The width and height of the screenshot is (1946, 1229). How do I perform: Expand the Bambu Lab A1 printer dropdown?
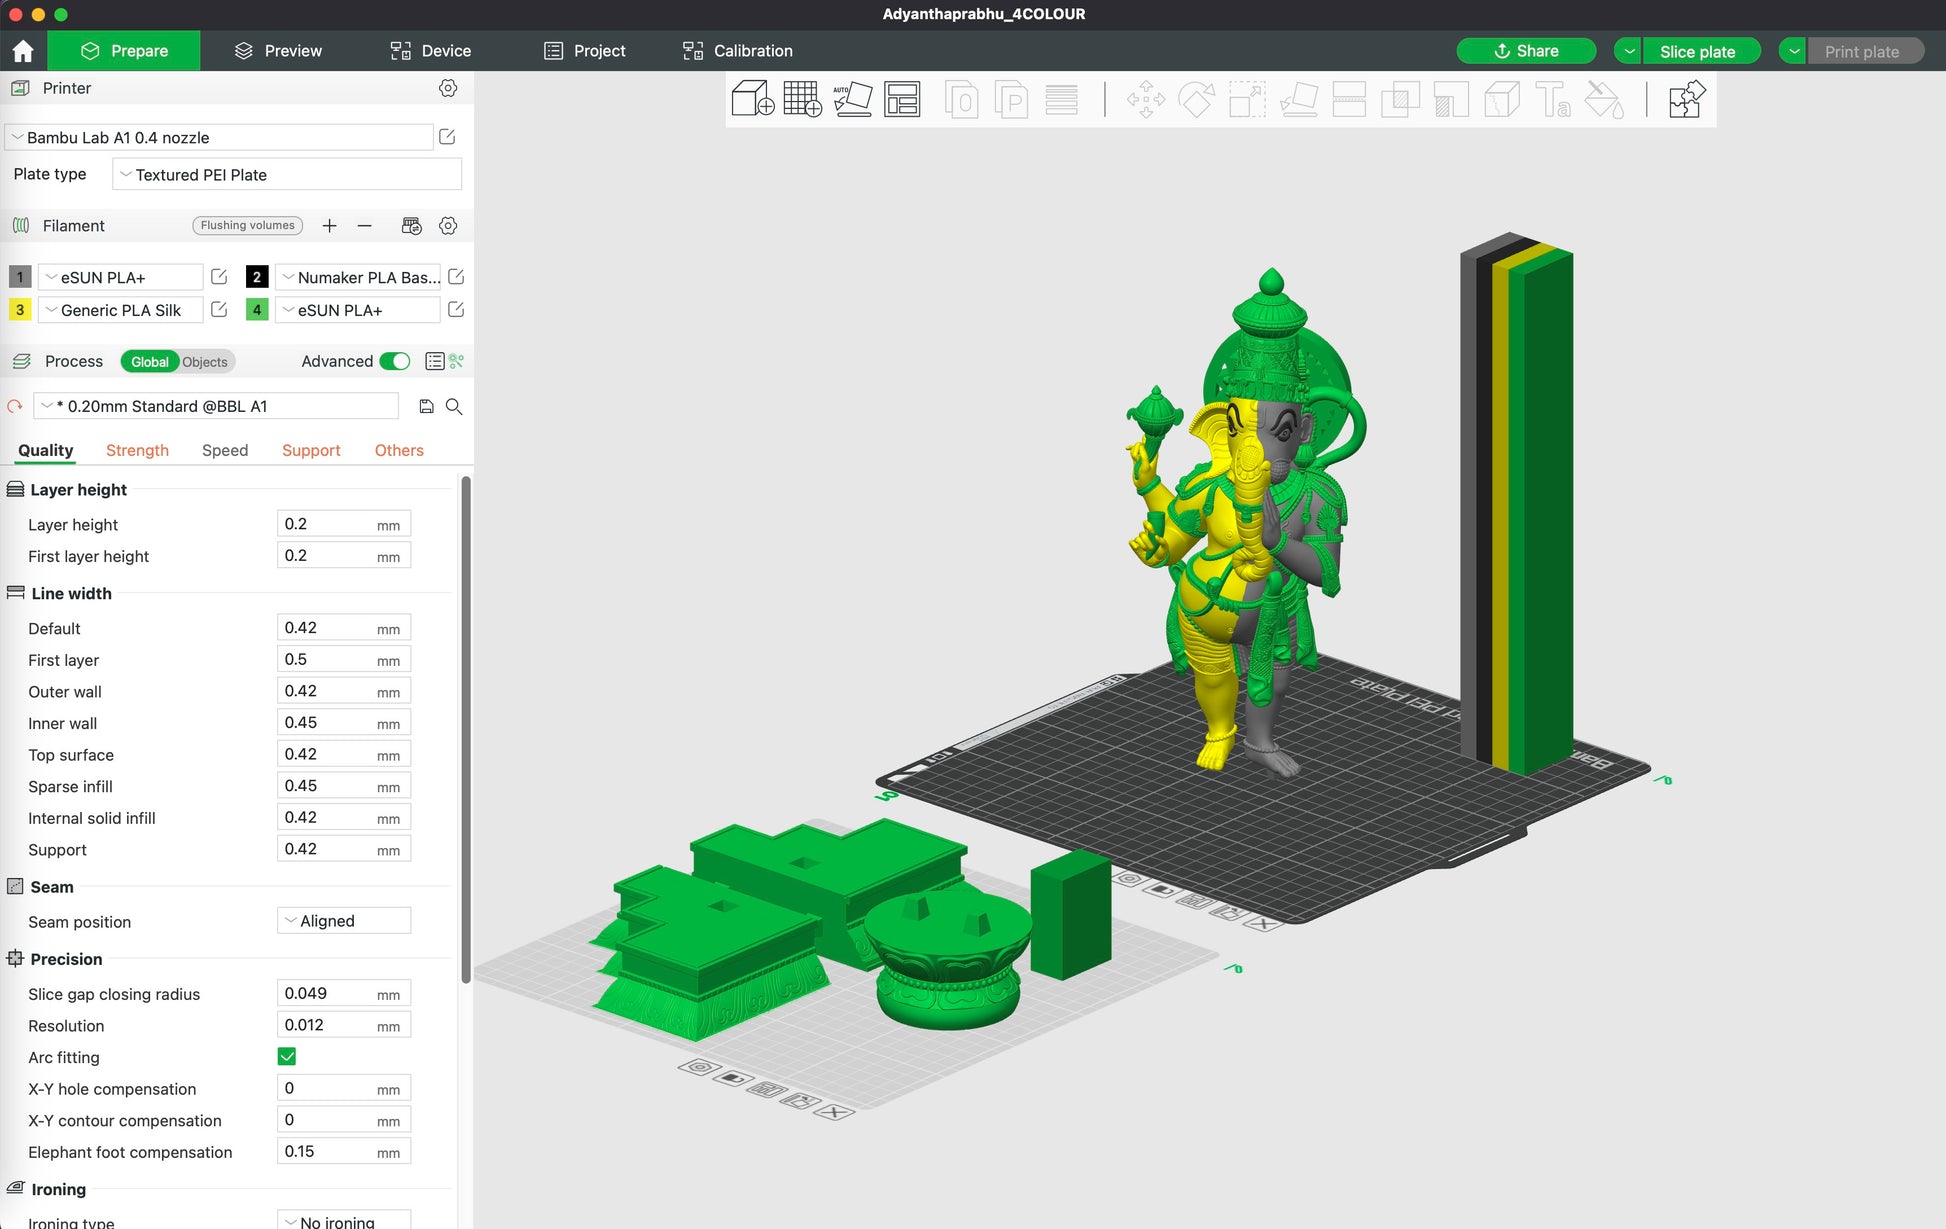pyautogui.click(x=220, y=138)
